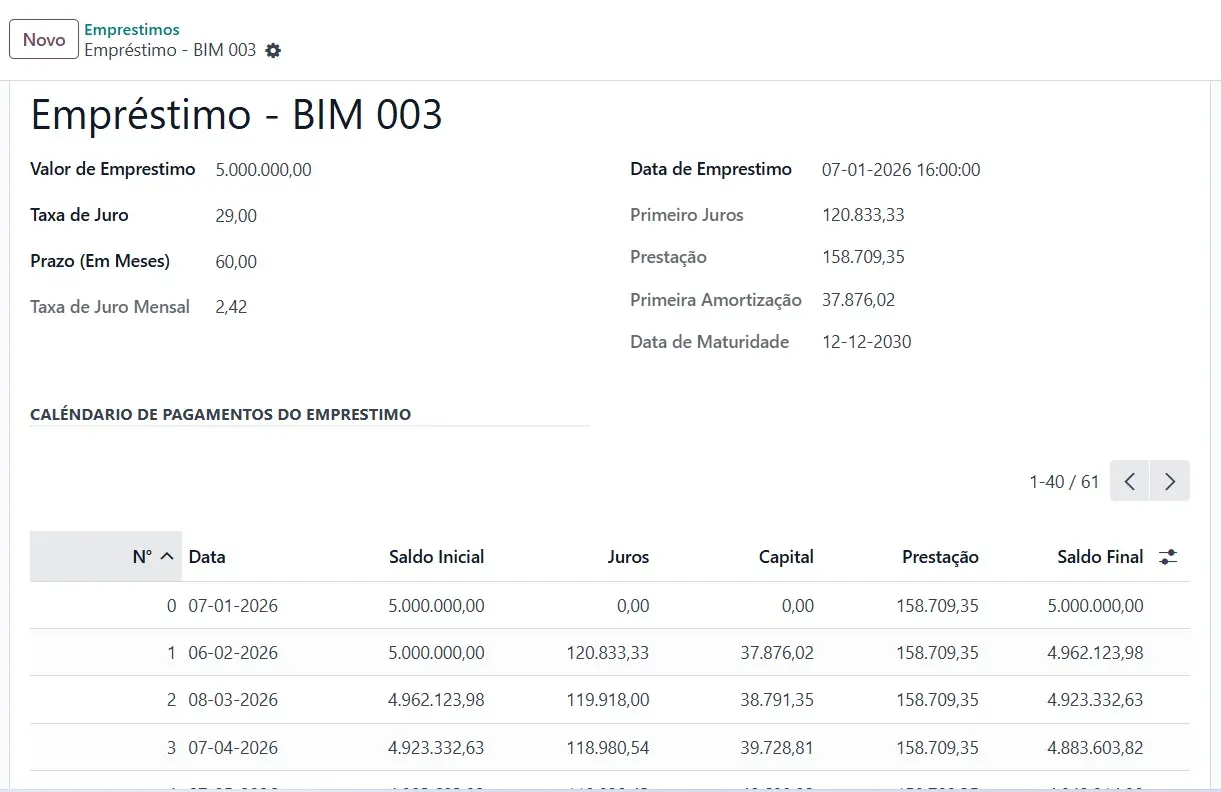Click the 1-40 / 61 pager counter

[x=1064, y=482]
